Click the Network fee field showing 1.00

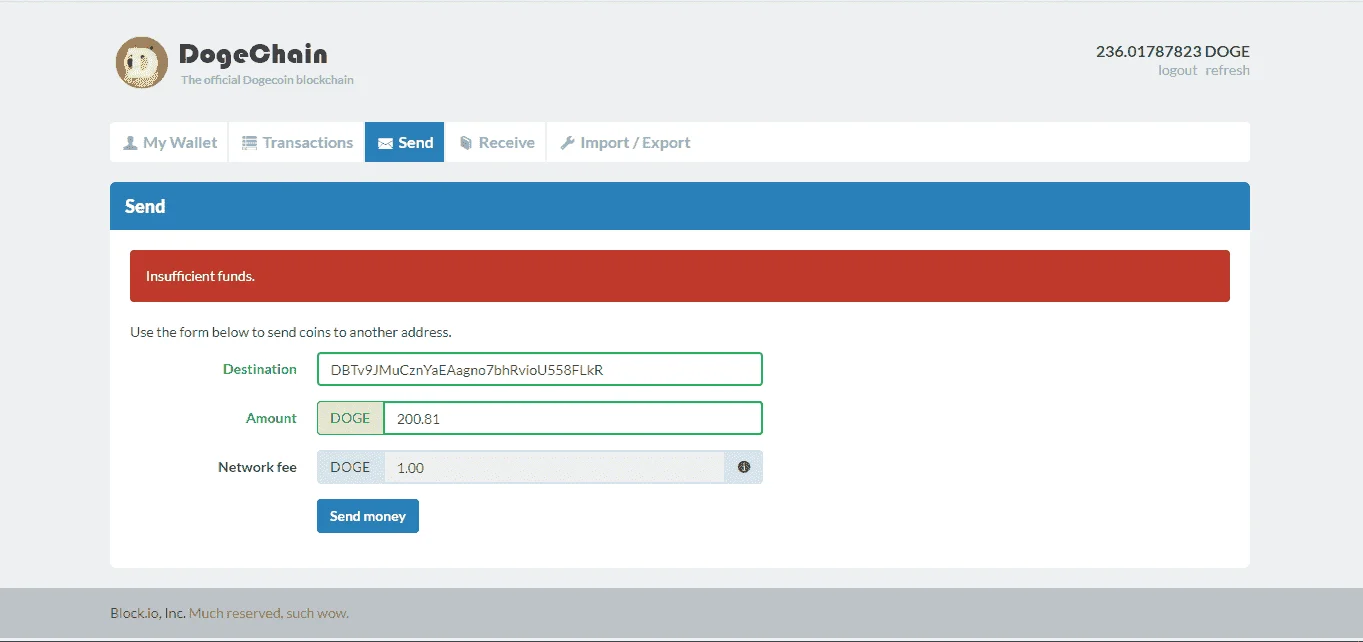[554, 467]
